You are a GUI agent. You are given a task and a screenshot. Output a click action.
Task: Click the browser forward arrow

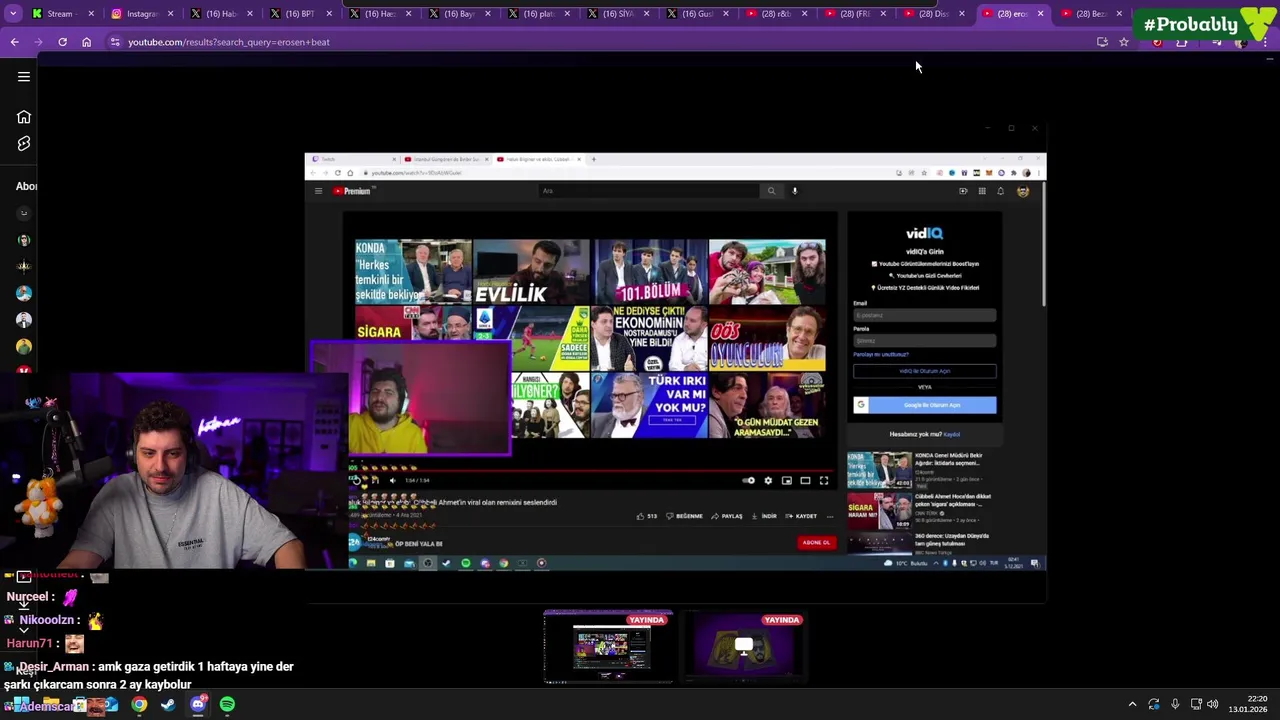38,42
